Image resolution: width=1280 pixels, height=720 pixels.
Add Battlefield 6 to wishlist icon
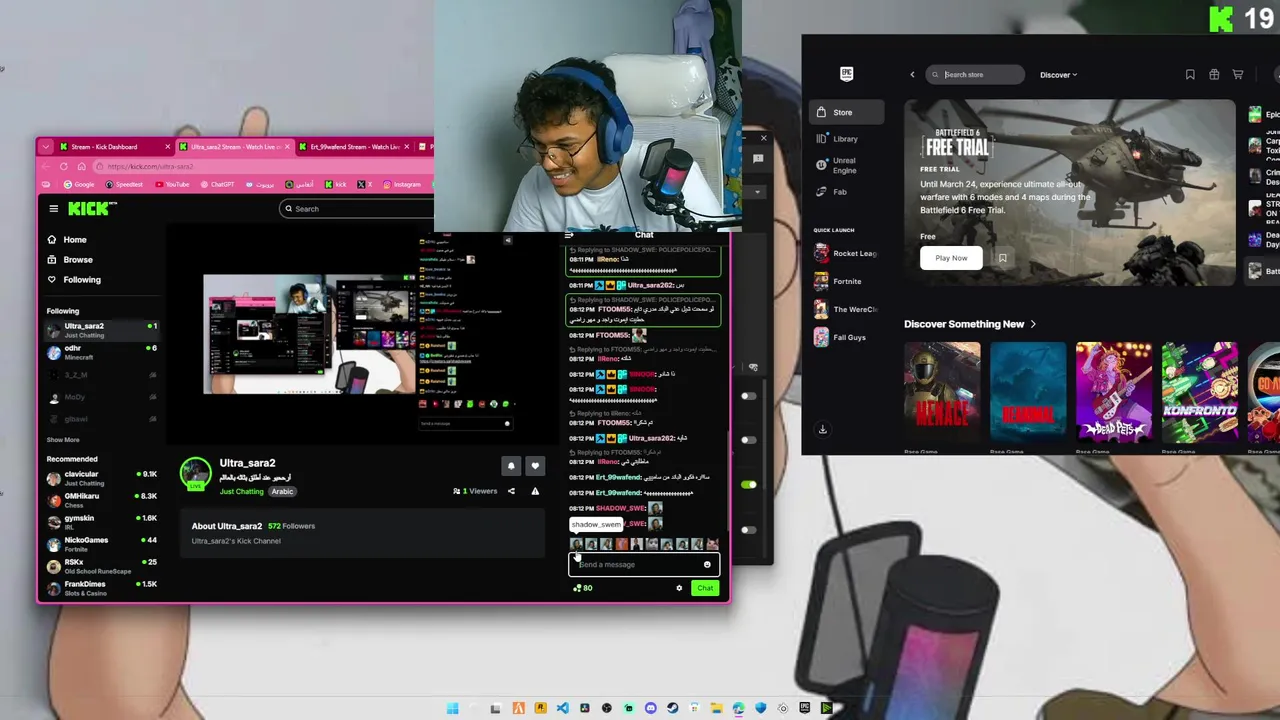coord(1002,258)
